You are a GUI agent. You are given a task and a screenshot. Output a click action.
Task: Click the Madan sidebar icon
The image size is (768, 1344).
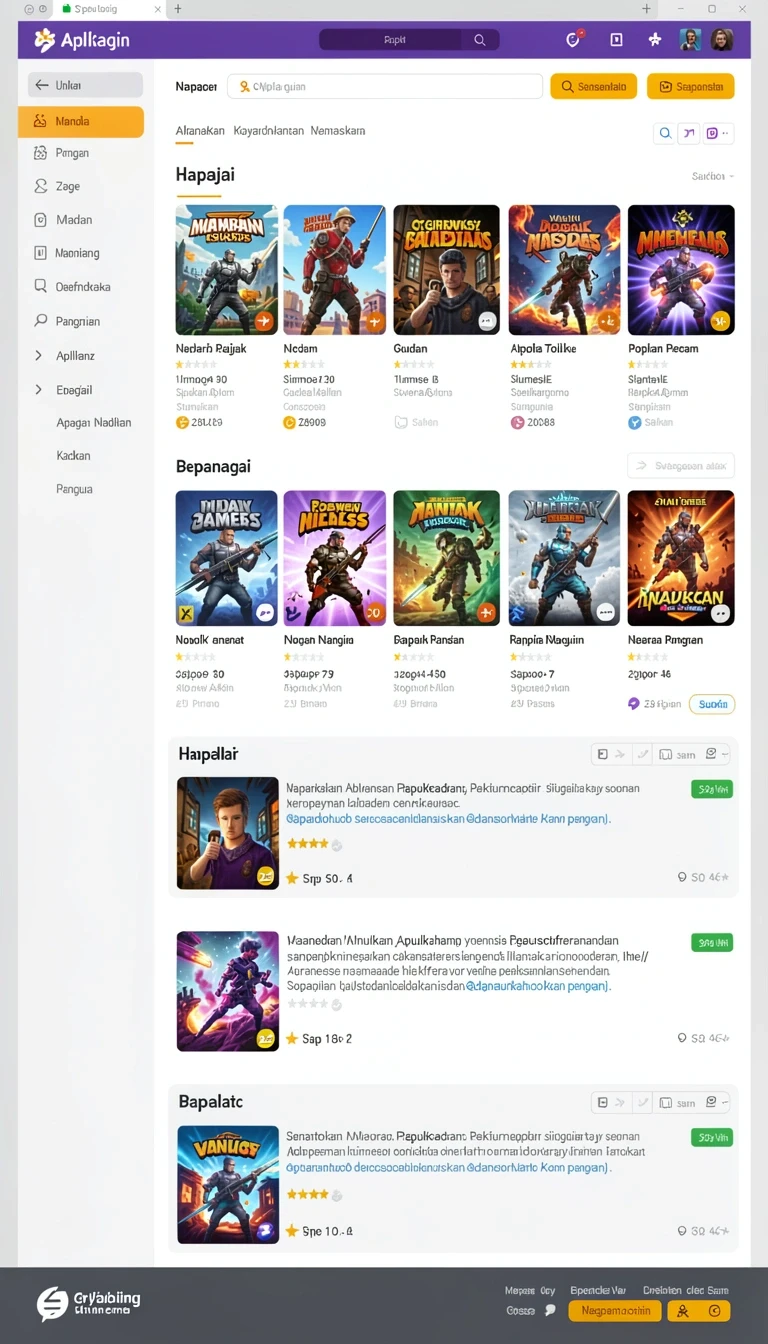point(40,219)
